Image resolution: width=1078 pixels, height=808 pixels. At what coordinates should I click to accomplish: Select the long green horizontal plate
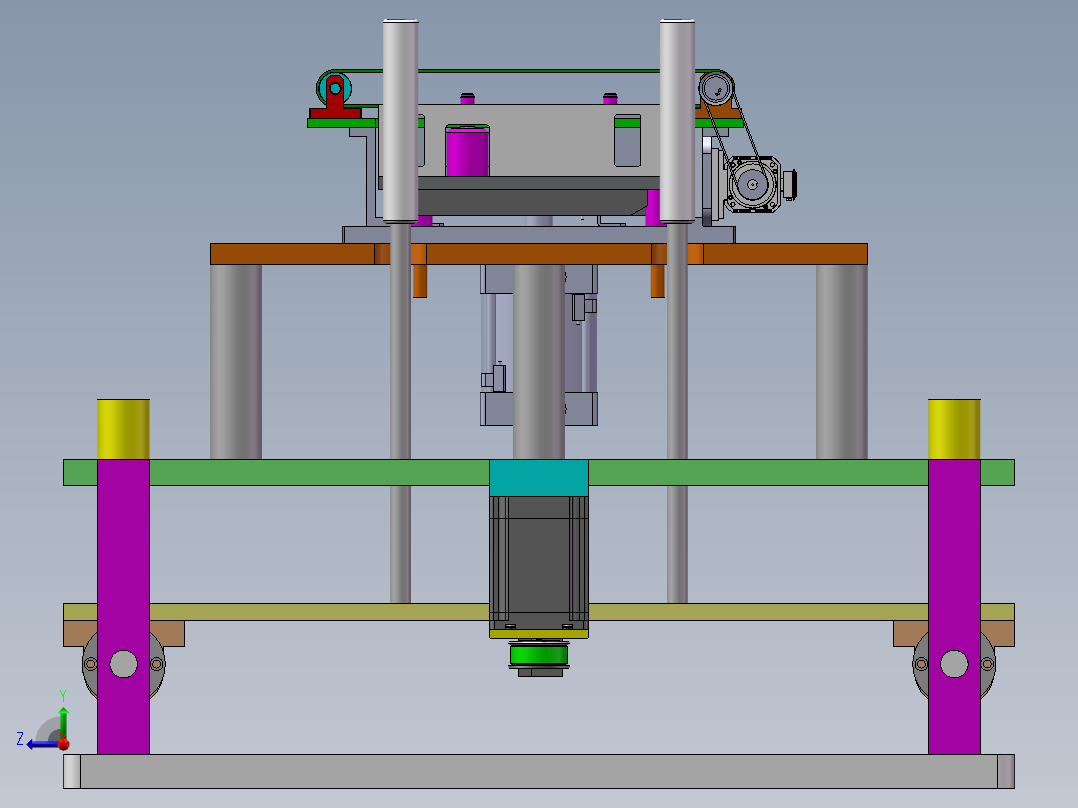coord(539,472)
